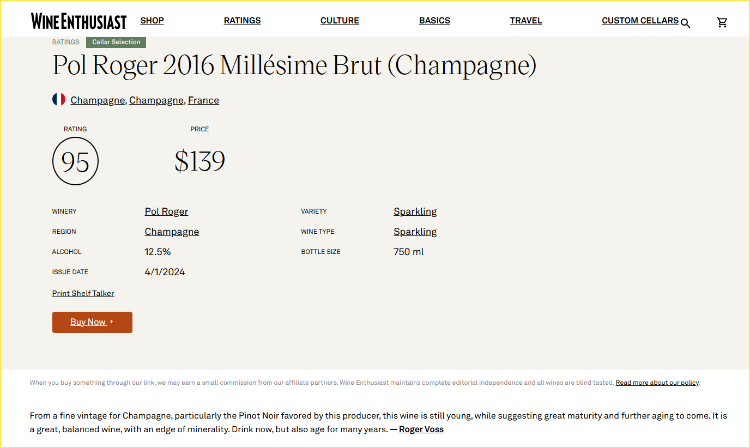Read more about our policy link
This screenshot has height=448, width=750.
(657, 382)
